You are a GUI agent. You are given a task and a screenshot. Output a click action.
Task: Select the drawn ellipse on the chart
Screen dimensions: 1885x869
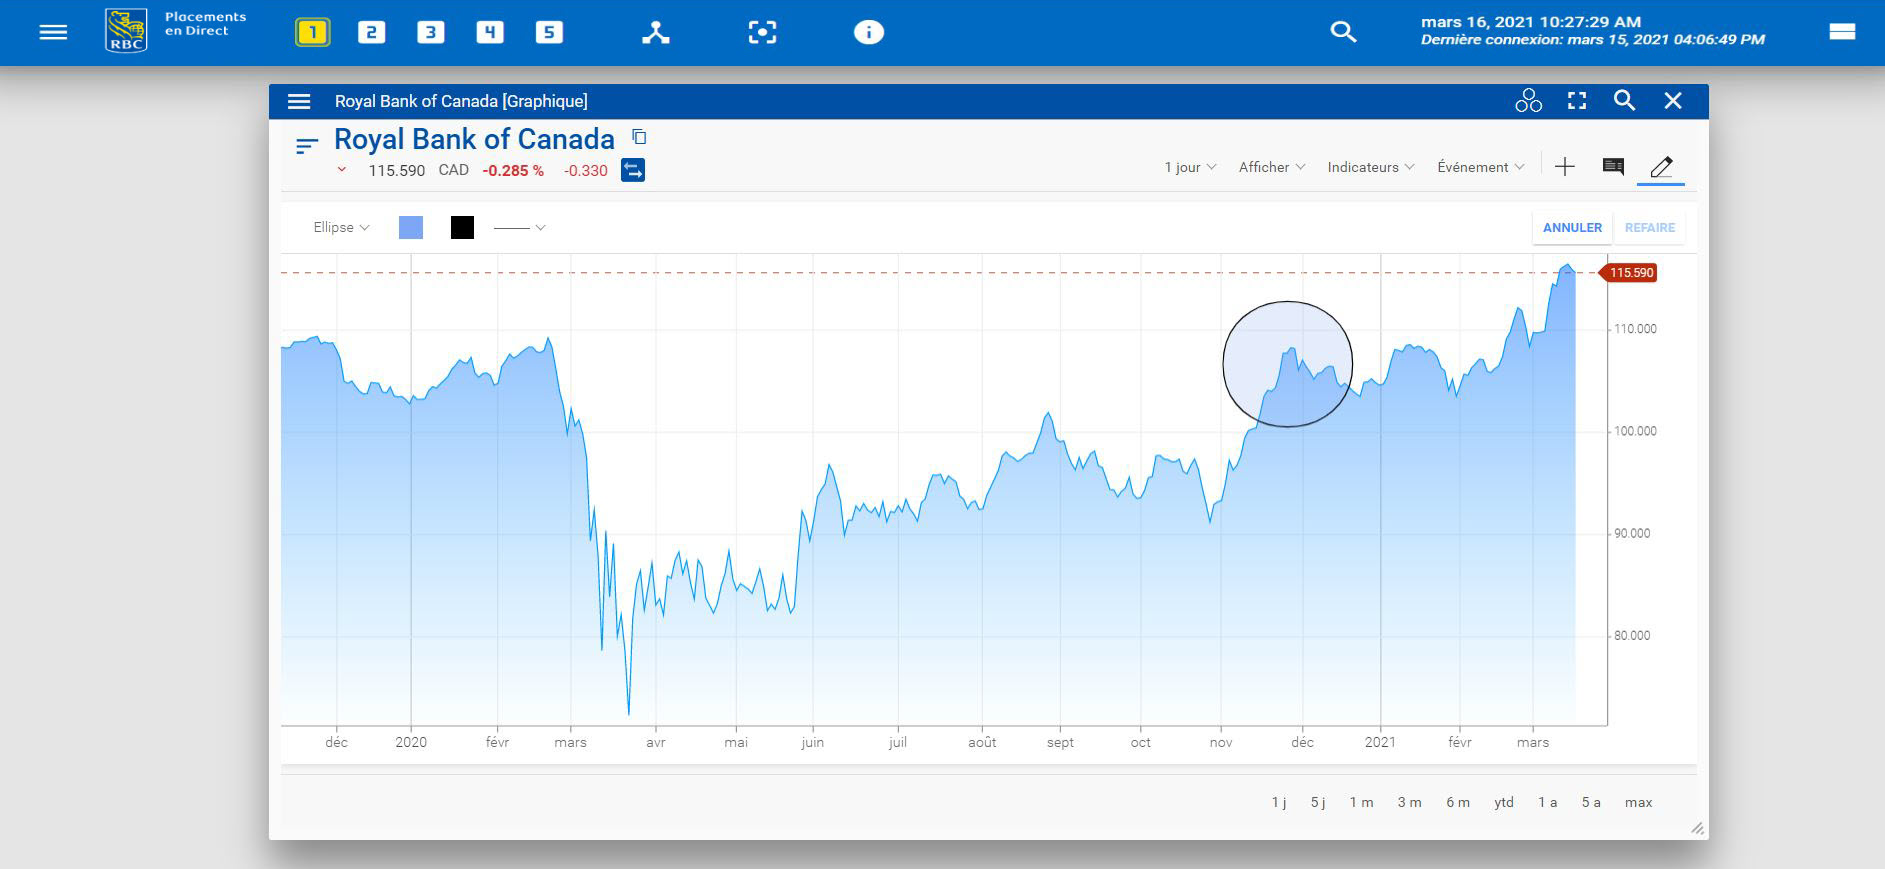click(1288, 364)
